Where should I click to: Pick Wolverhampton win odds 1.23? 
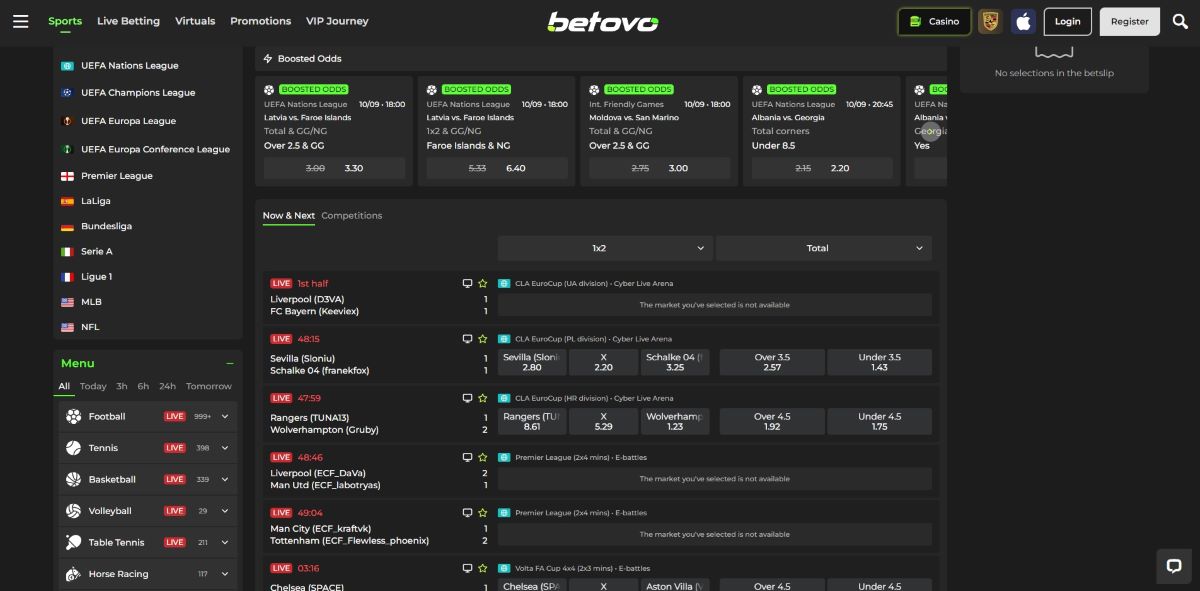[x=675, y=421]
